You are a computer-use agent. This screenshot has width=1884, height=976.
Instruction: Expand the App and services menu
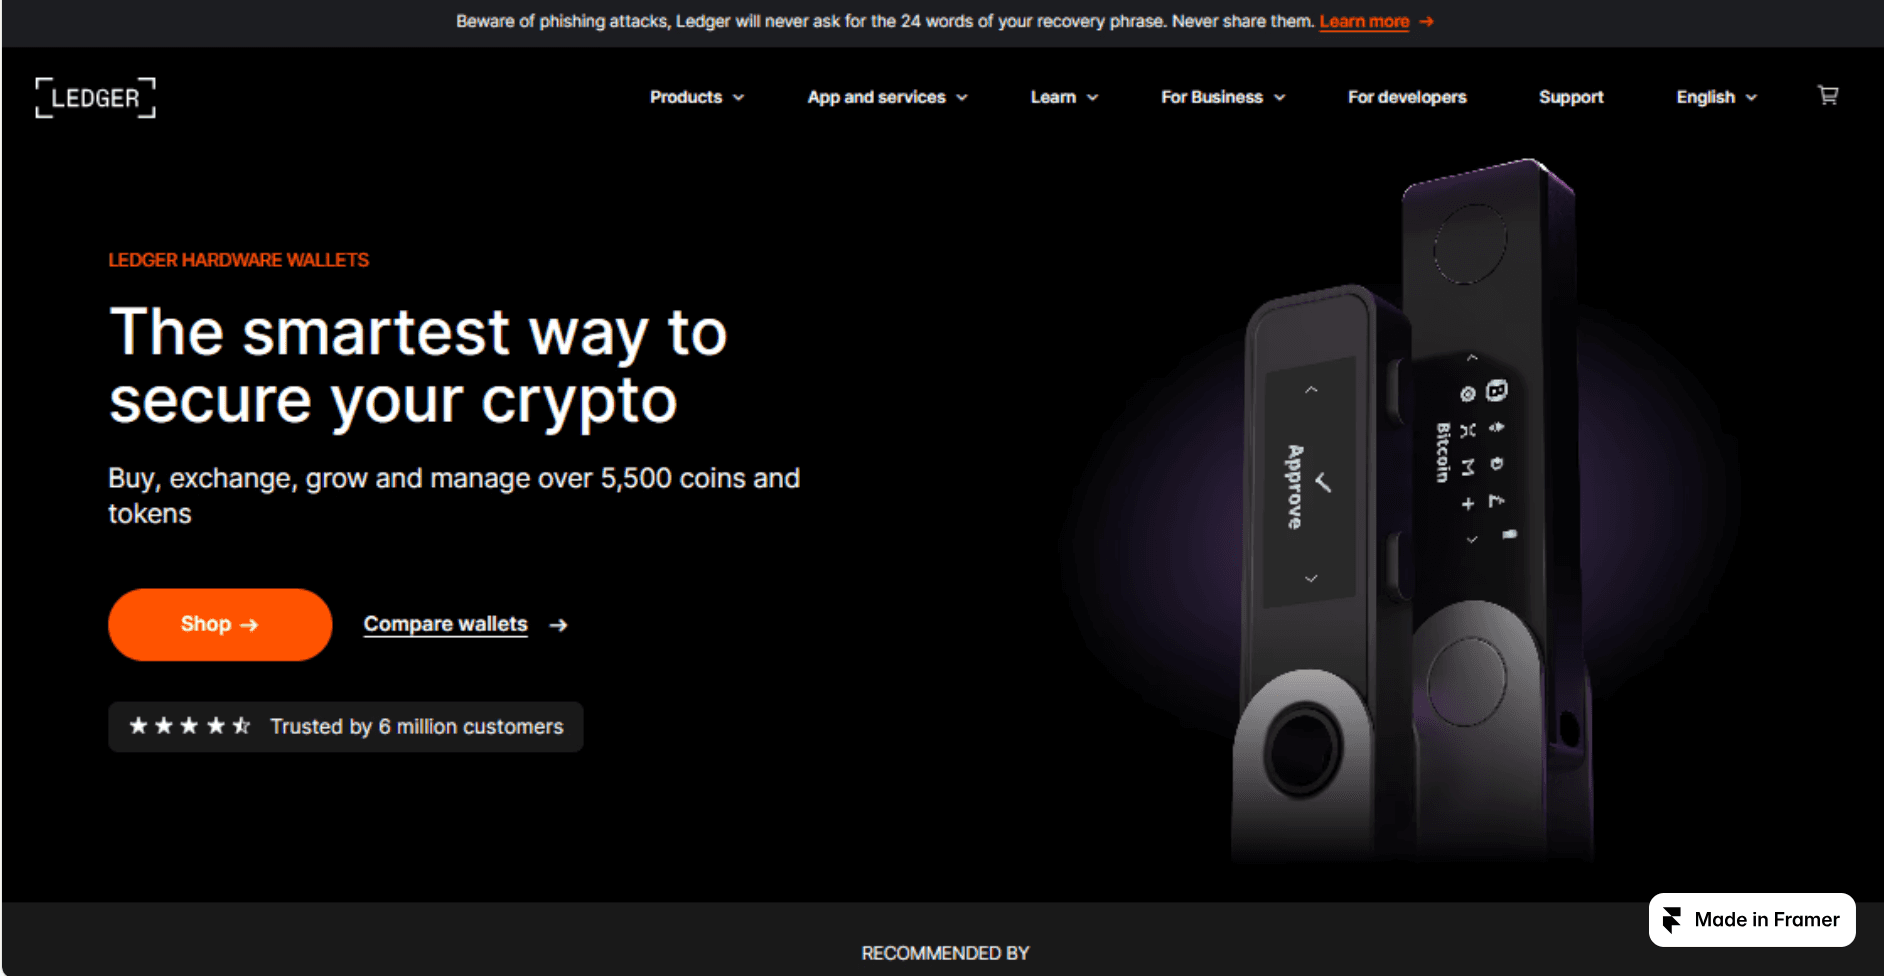point(888,97)
